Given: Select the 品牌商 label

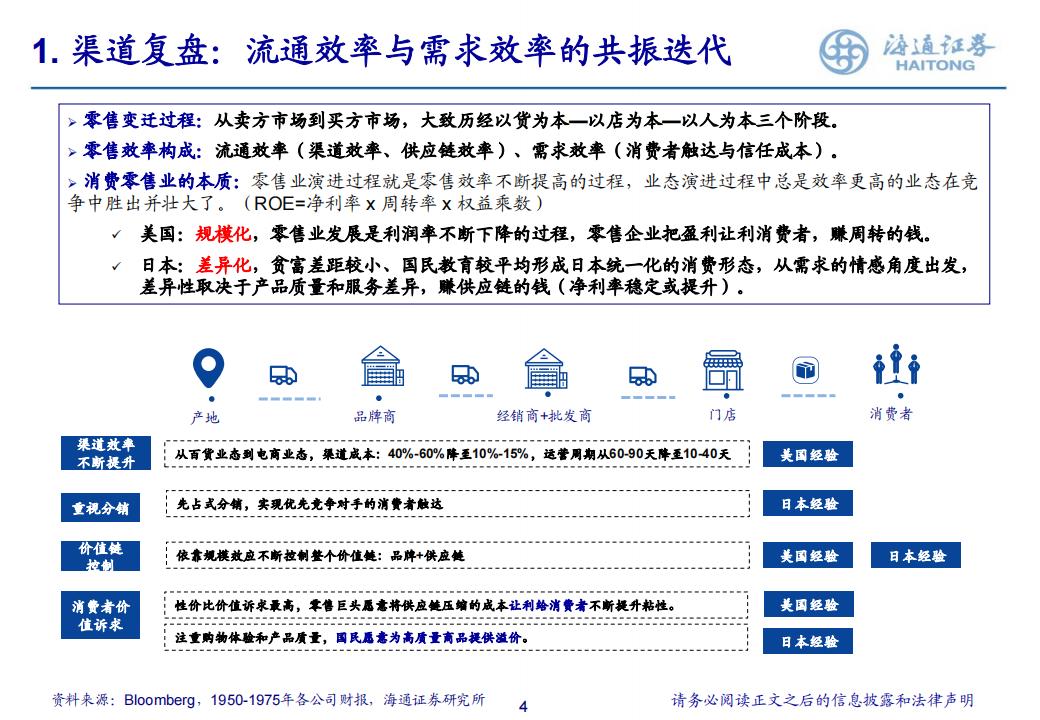Looking at the screenshot, I should (375, 416).
